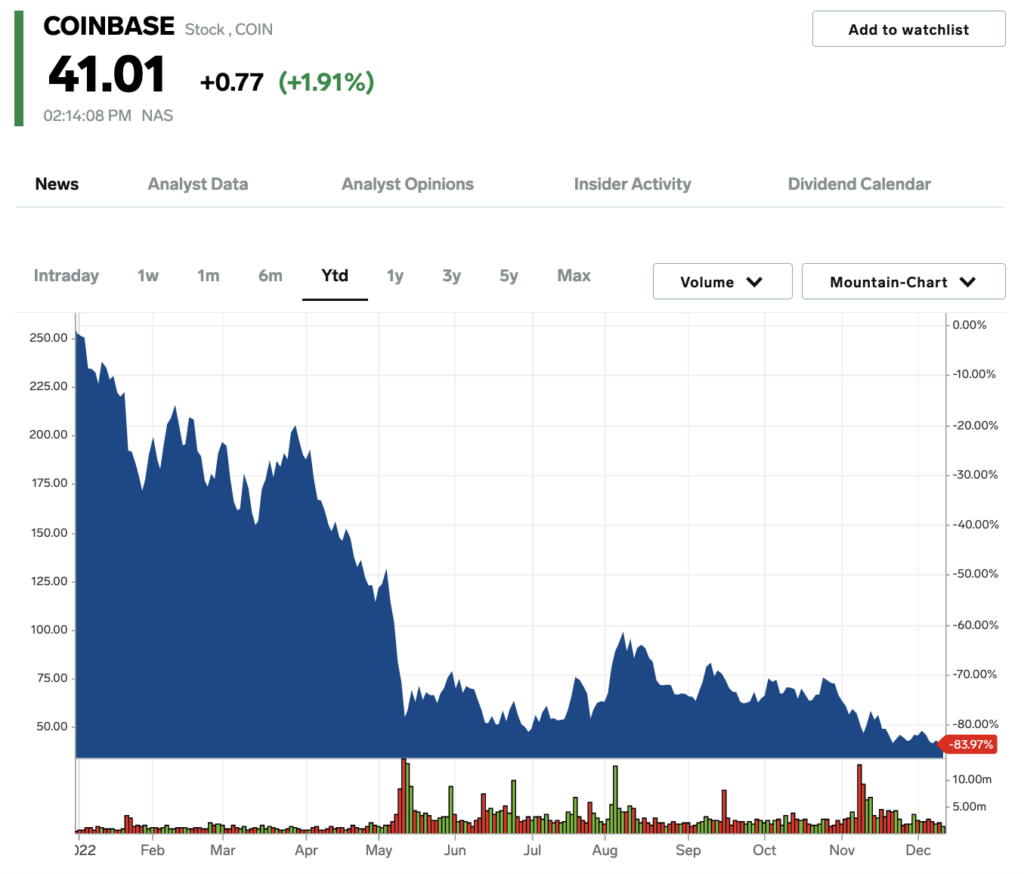Select the Intraday chart range

coord(66,276)
